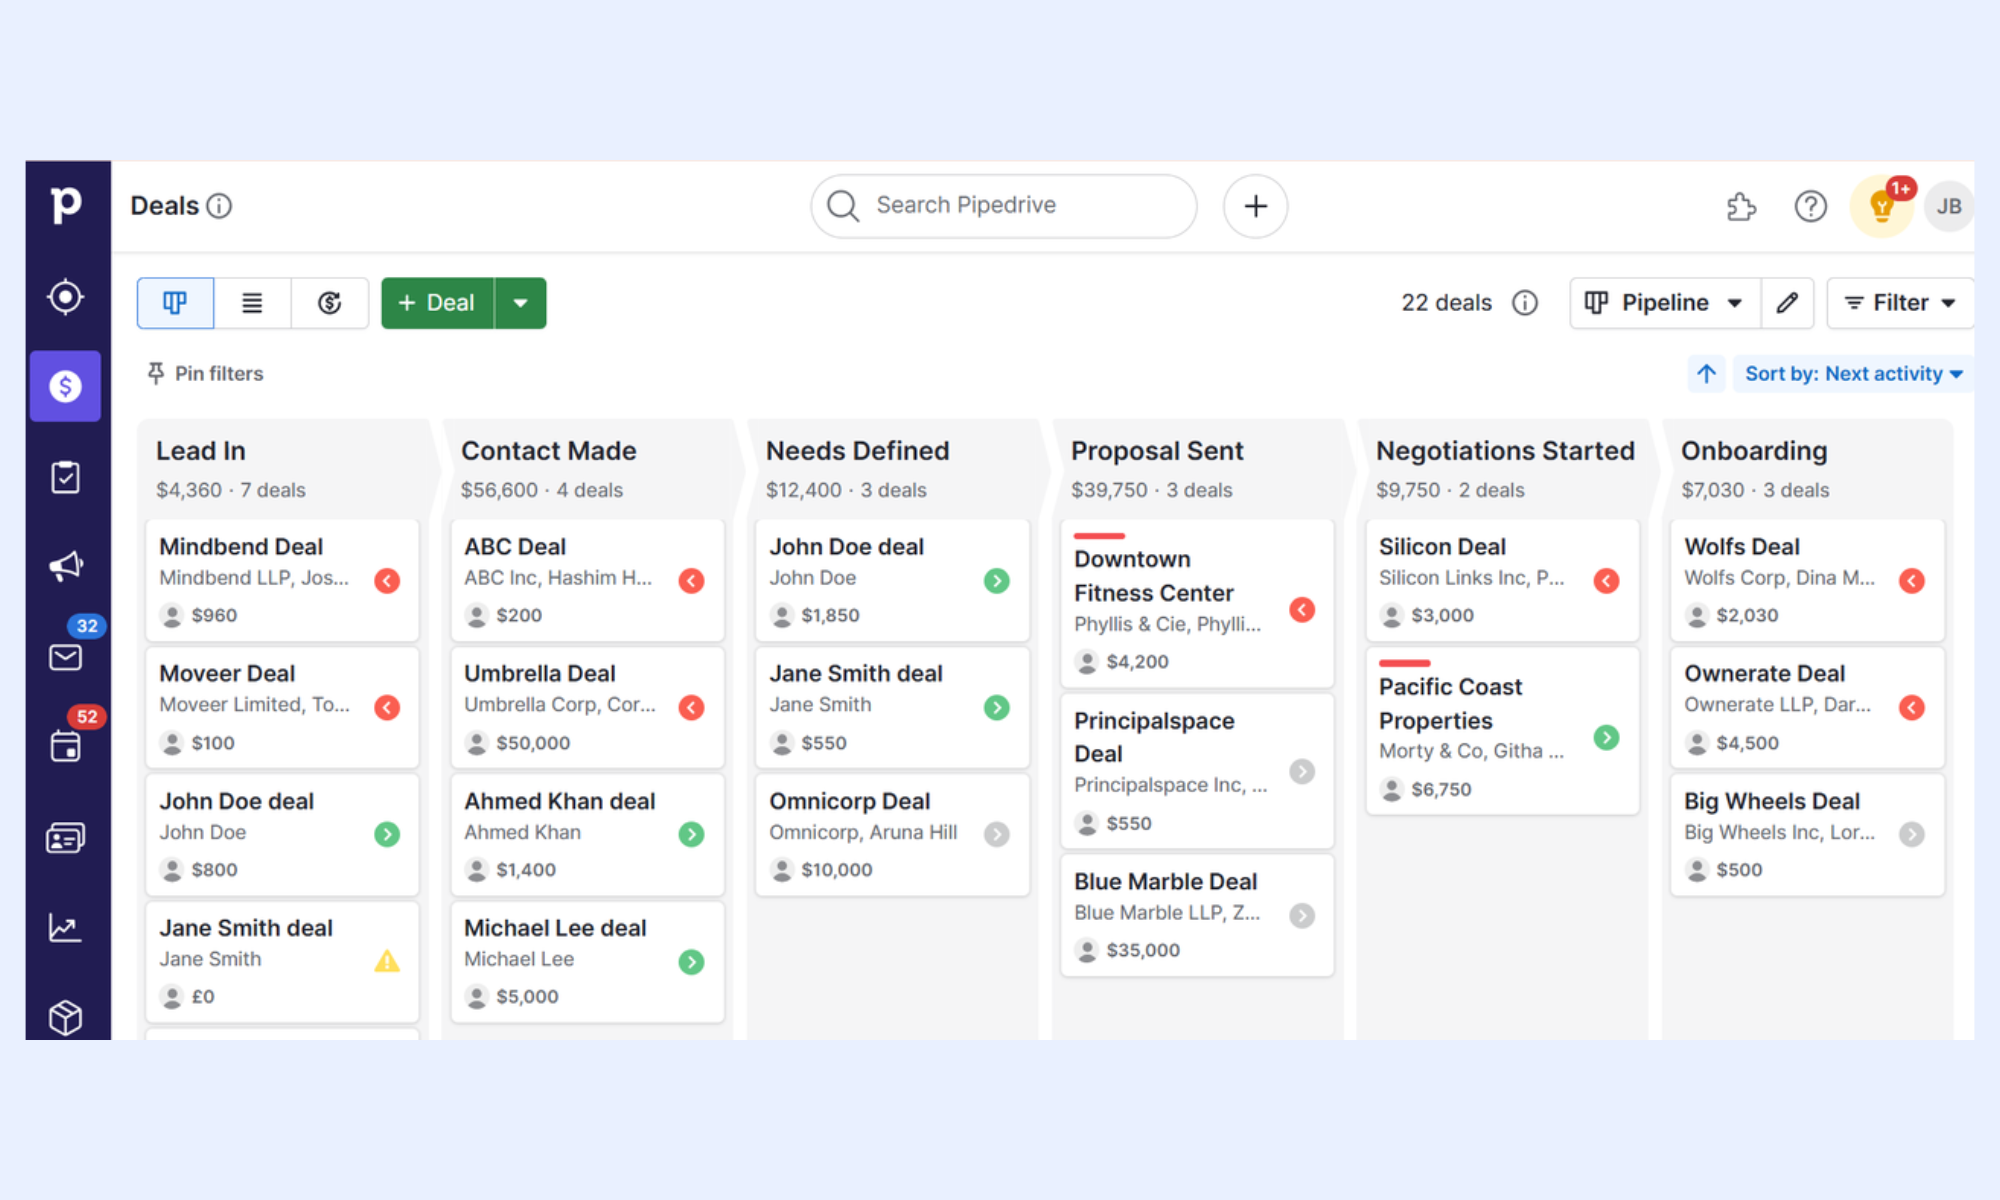The height and width of the screenshot is (1200, 2000).
Task: Click the Lead In stage header
Action: pos(201,451)
